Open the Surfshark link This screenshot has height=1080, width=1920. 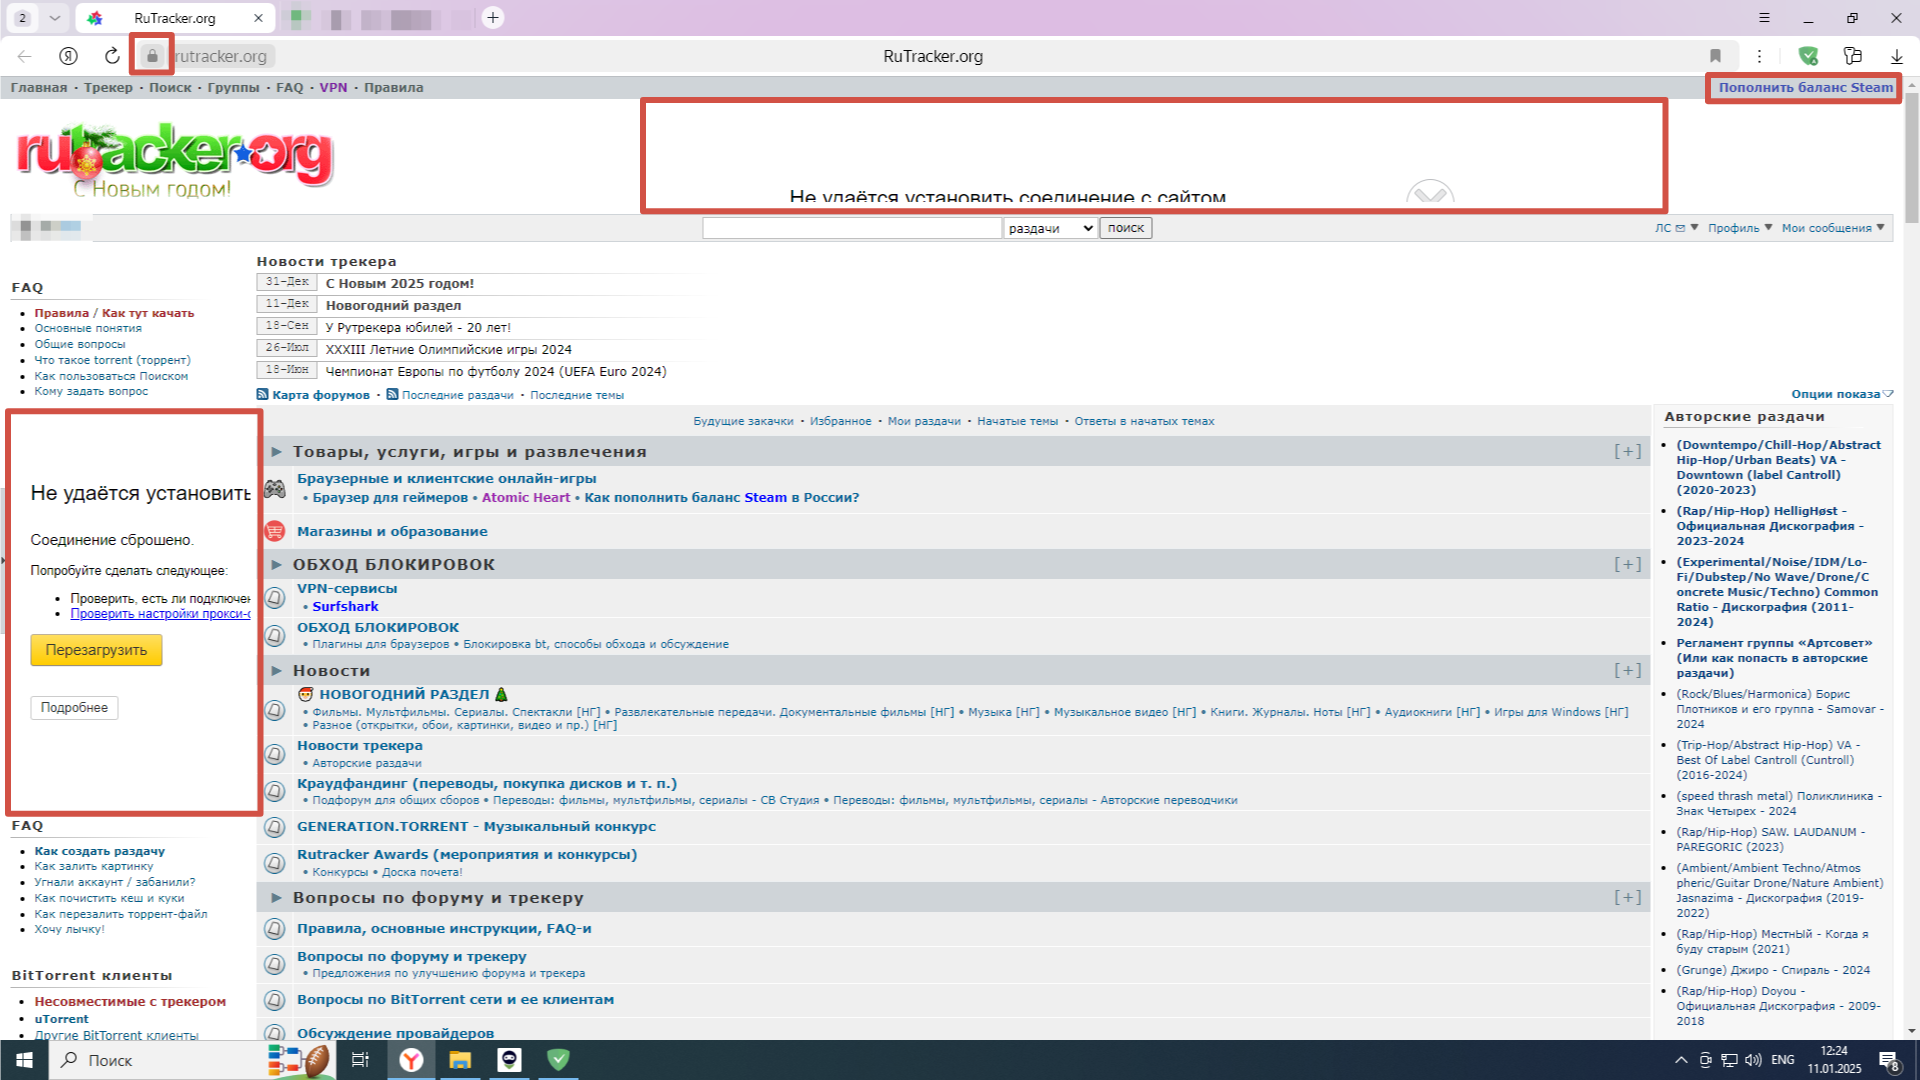(x=345, y=606)
